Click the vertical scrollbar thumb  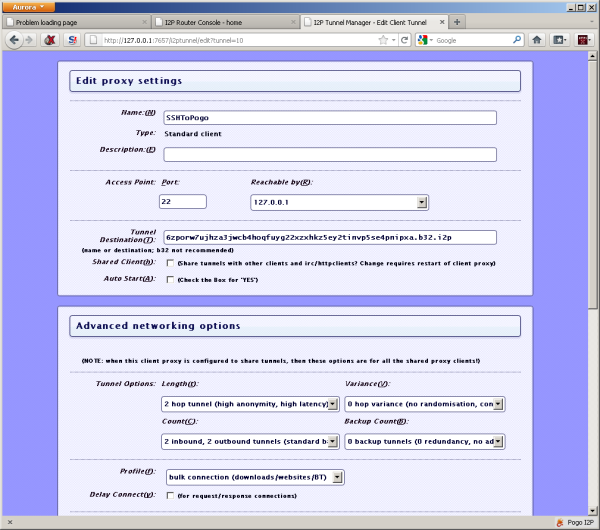592,184
